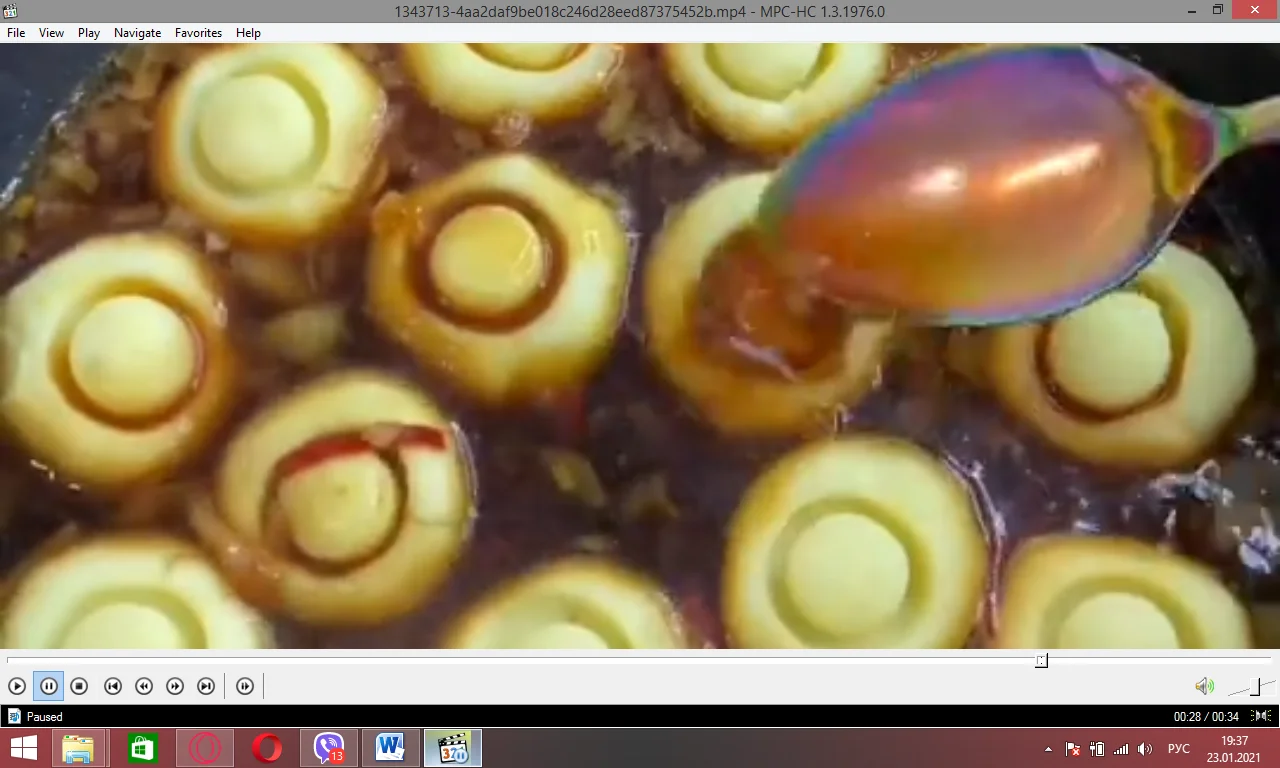Open the Help menu
The height and width of the screenshot is (768, 1280).
(248, 33)
